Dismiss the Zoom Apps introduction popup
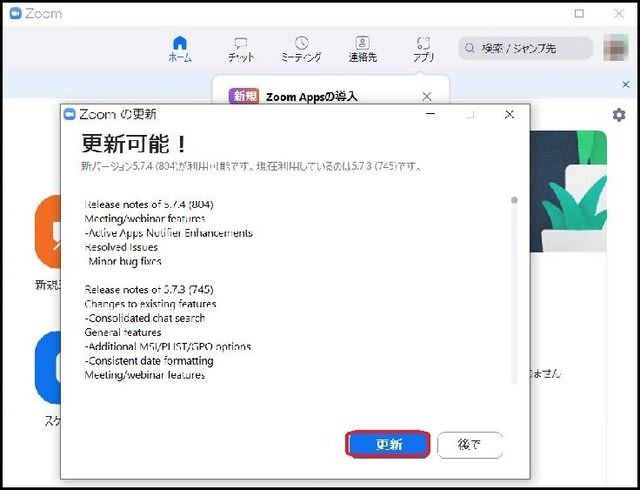Image resolution: width=640 pixels, height=490 pixels. [x=427, y=96]
